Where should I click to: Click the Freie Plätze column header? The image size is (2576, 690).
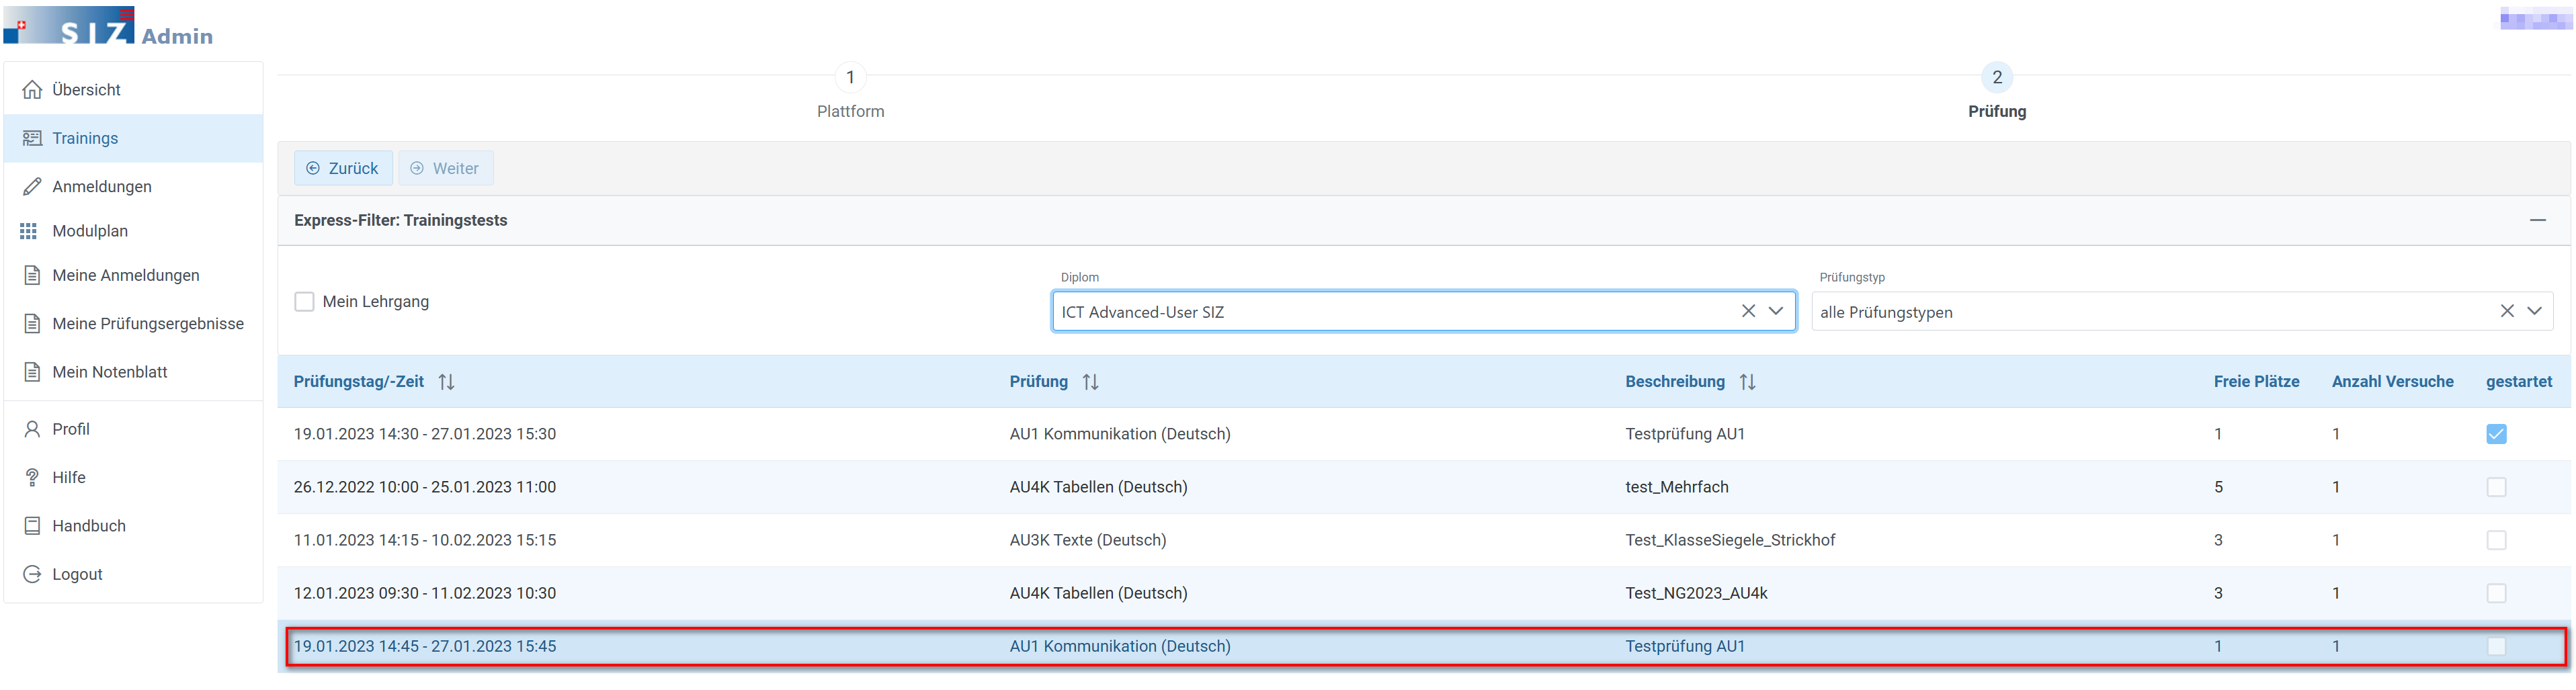[2256, 382]
